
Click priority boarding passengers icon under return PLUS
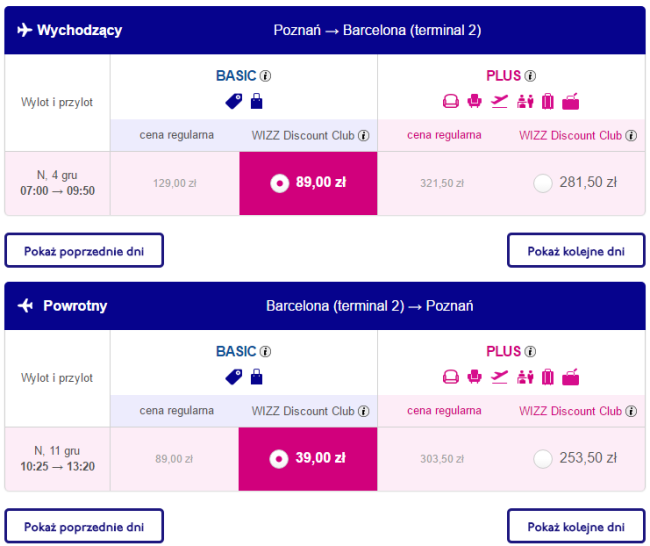(x=523, y=377)
